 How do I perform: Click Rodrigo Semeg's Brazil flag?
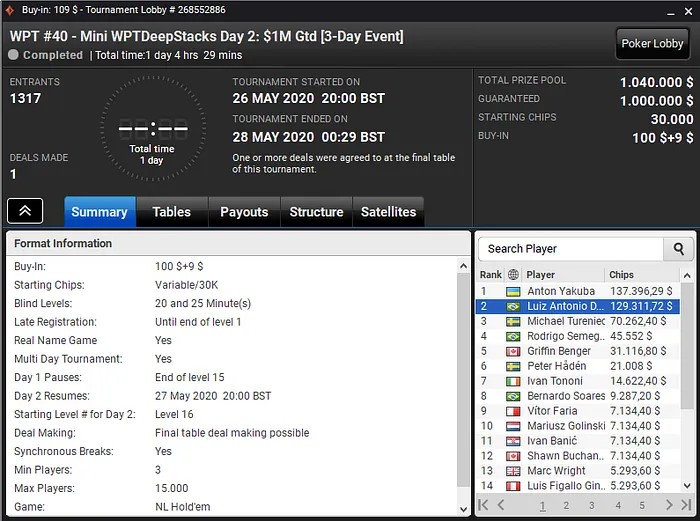click(x=513, y=337)
